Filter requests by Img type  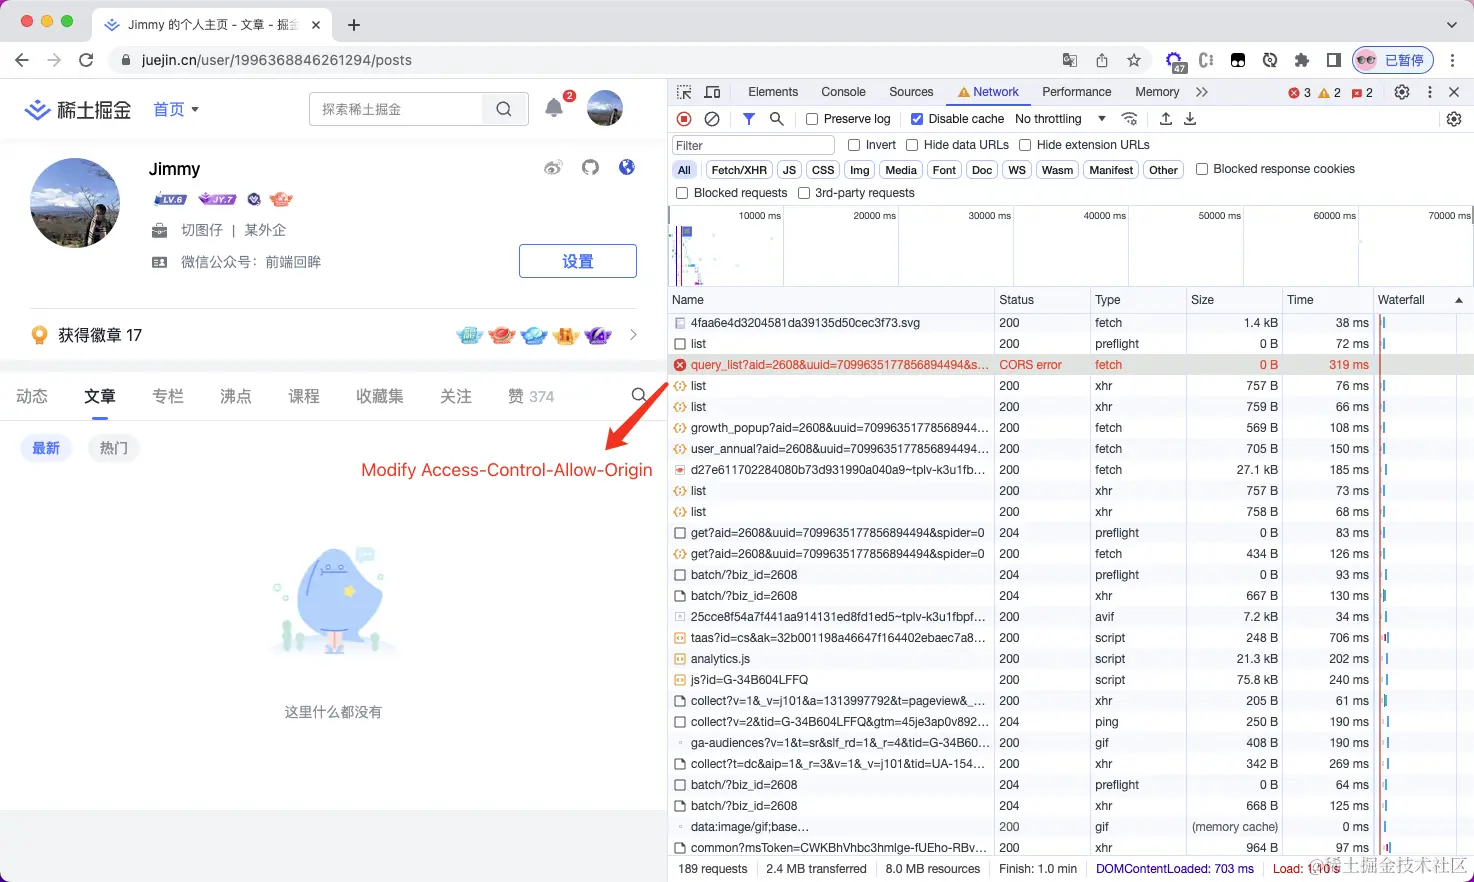pyautogui.click(x=860, y=170)
